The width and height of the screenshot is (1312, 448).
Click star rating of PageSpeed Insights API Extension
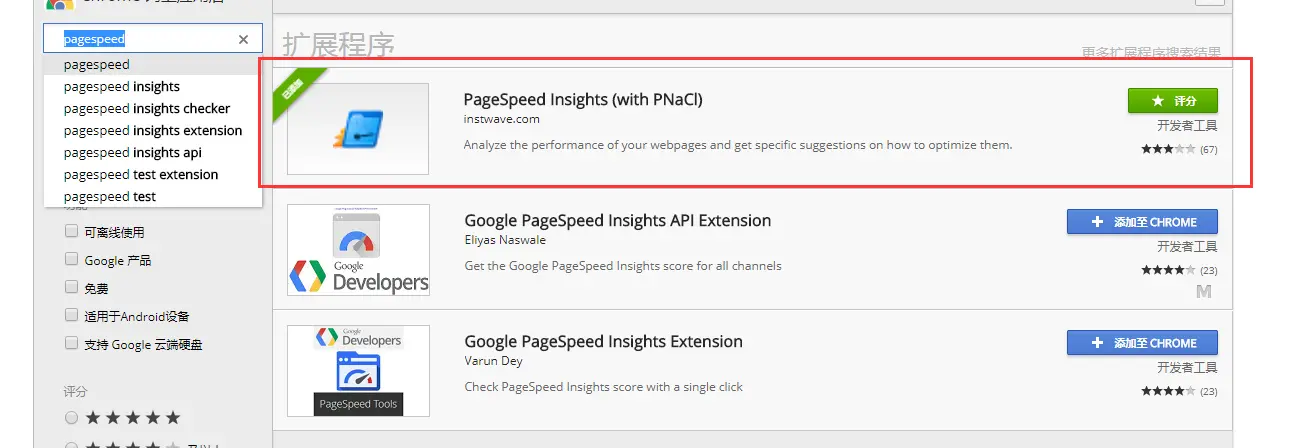click(1168, 270)
